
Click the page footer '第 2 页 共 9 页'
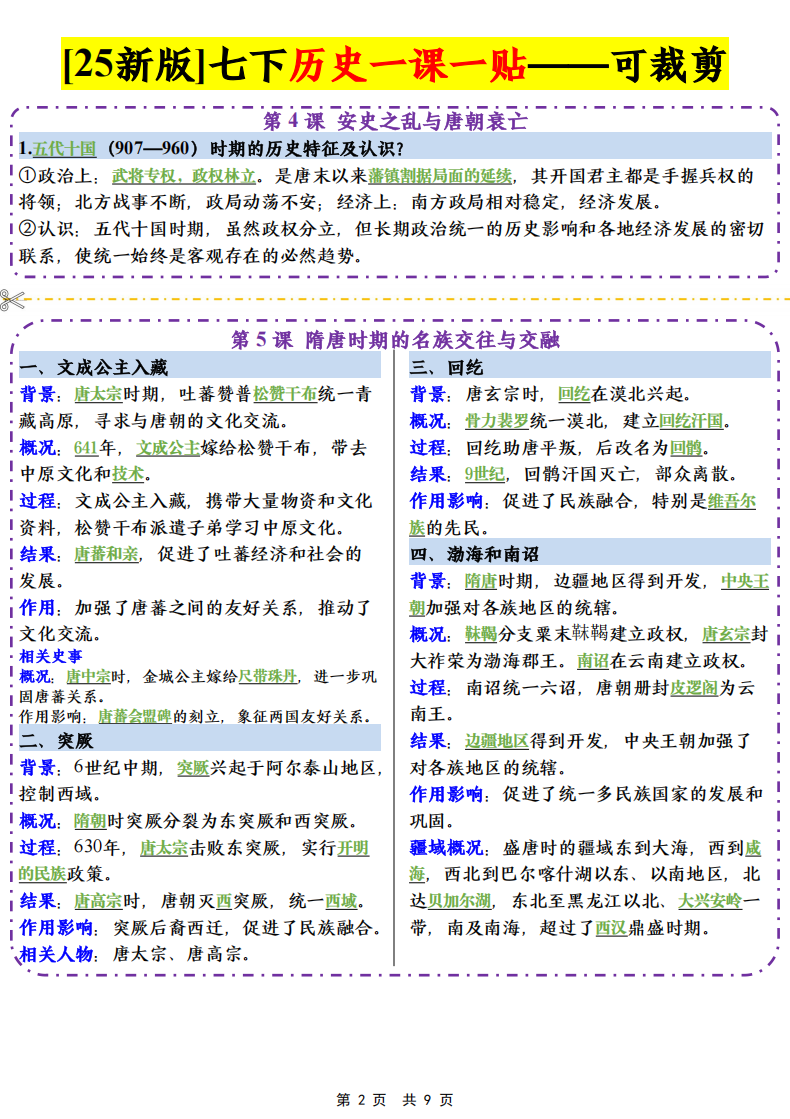395,1100
